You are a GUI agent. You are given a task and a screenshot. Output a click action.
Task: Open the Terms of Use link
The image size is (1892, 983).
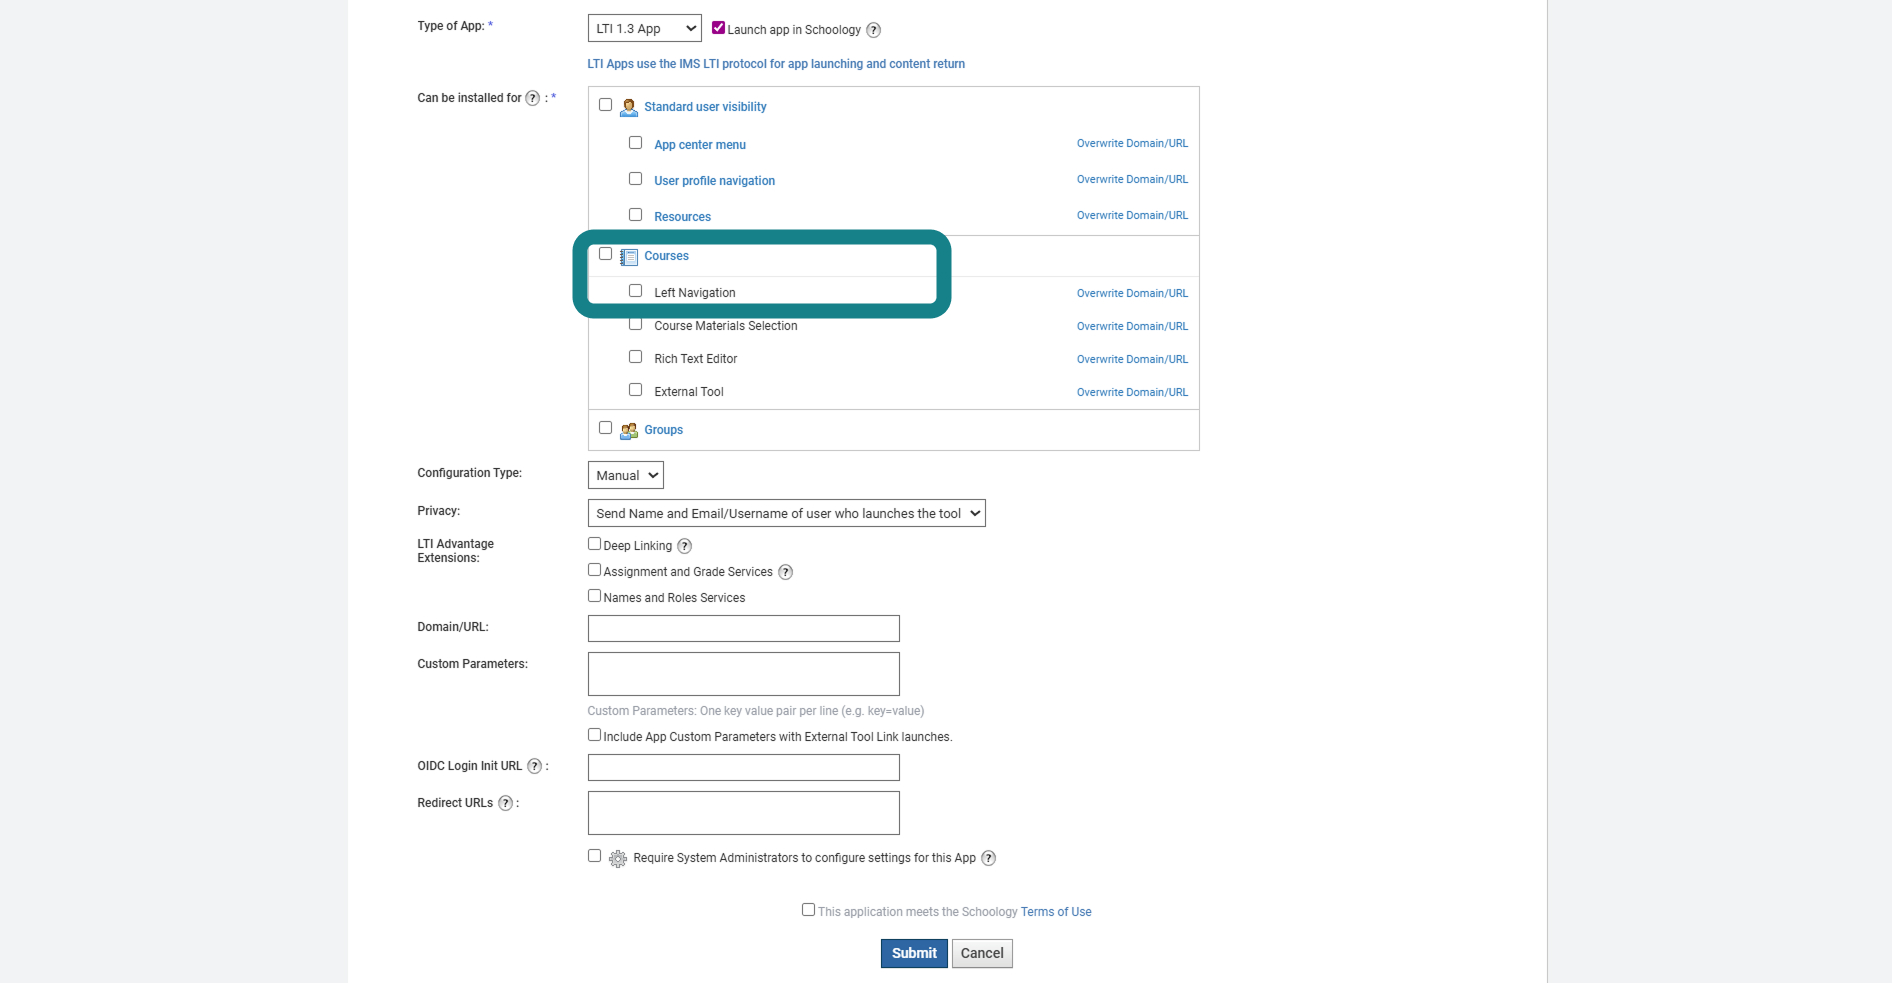[x=1056, y=912]
